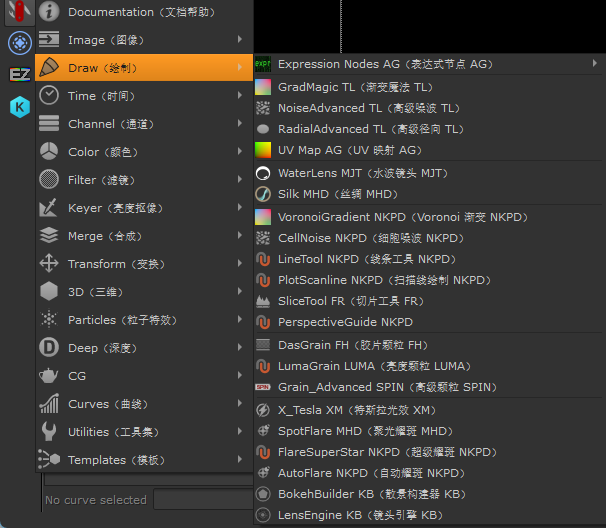Viewport: 606px width, 528px height.
Task: Click the Templates node icon
Action: 49,459
